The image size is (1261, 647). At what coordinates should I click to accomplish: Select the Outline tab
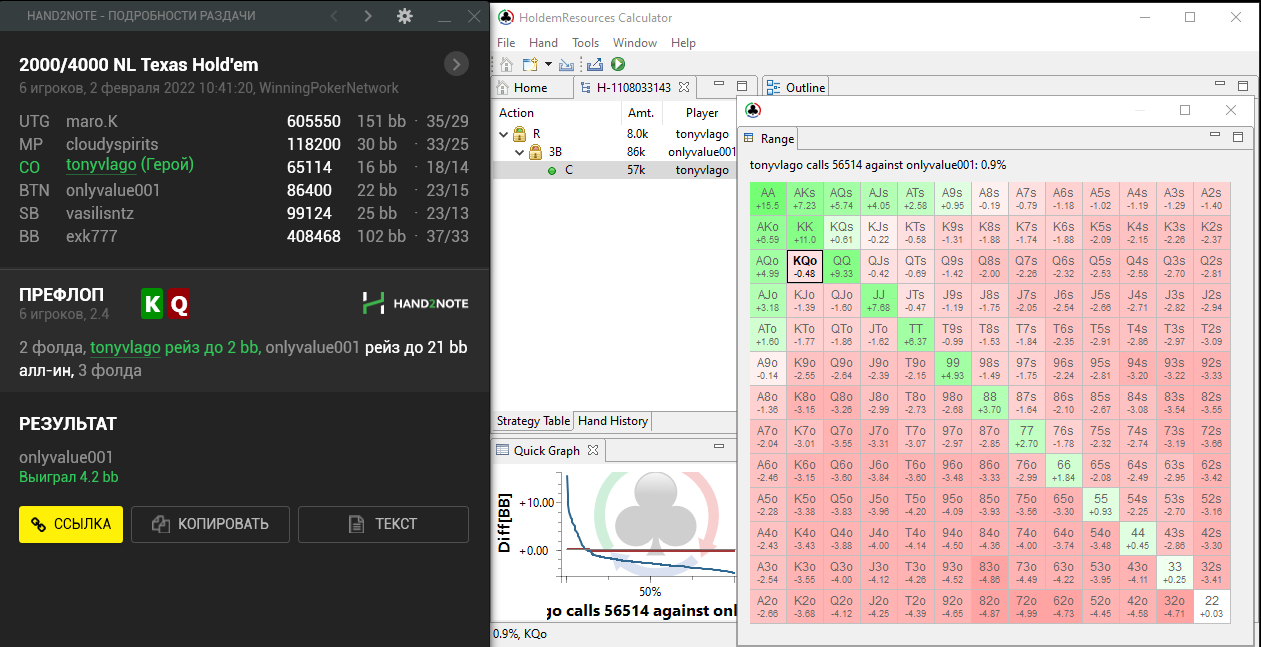pyautogui.click(x=796, y=88)
